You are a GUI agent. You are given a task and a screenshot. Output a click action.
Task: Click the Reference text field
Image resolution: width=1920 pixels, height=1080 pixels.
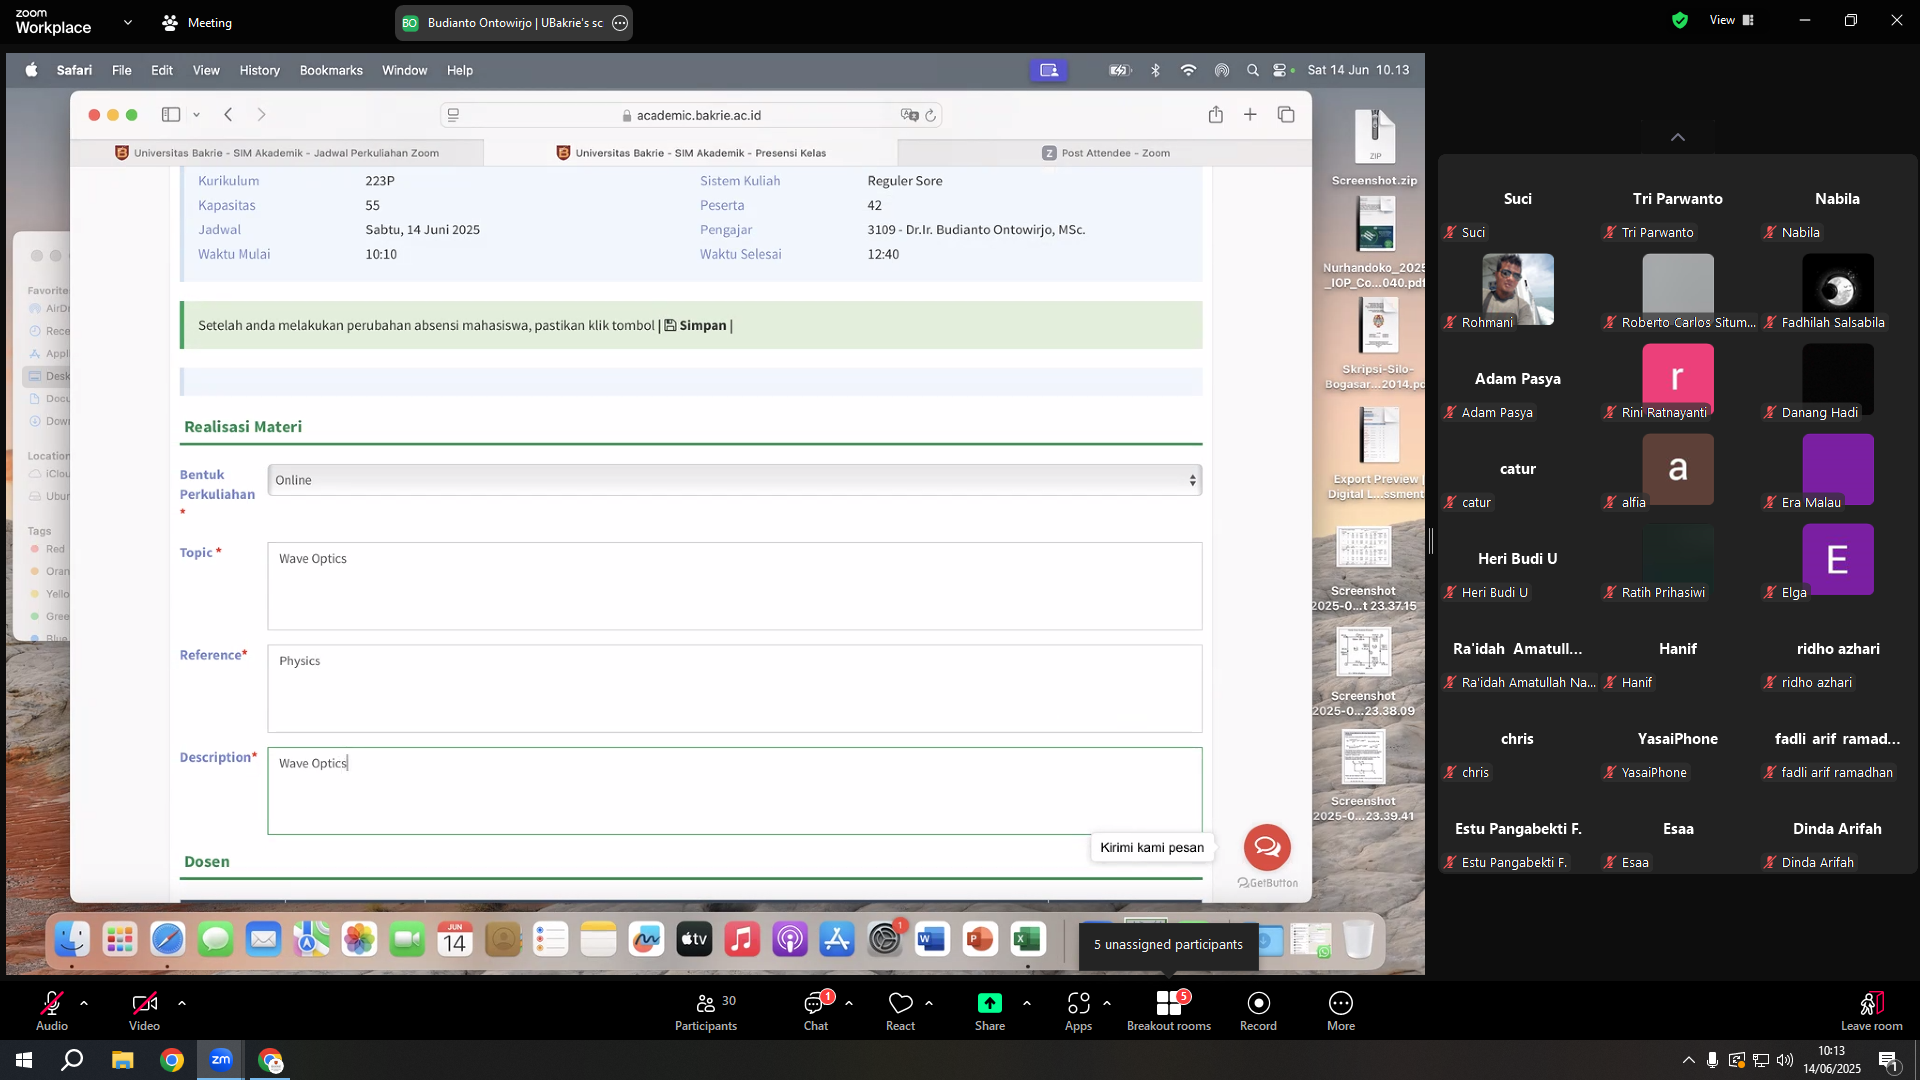coord(735,688)
